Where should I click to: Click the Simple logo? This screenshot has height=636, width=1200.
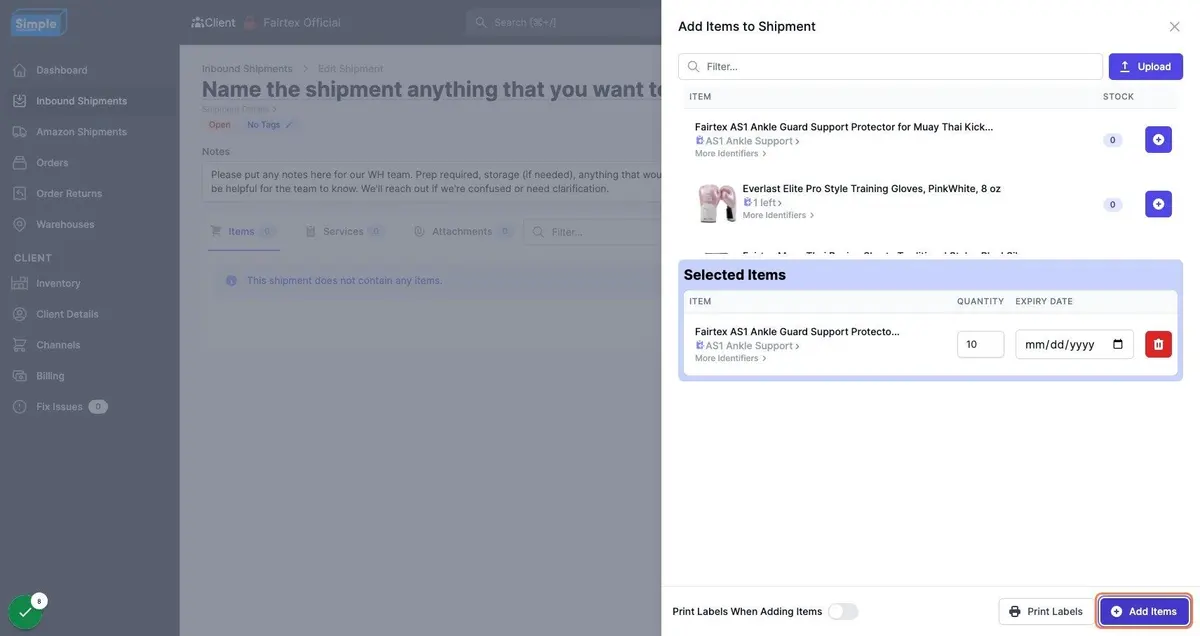coord(38,23)
